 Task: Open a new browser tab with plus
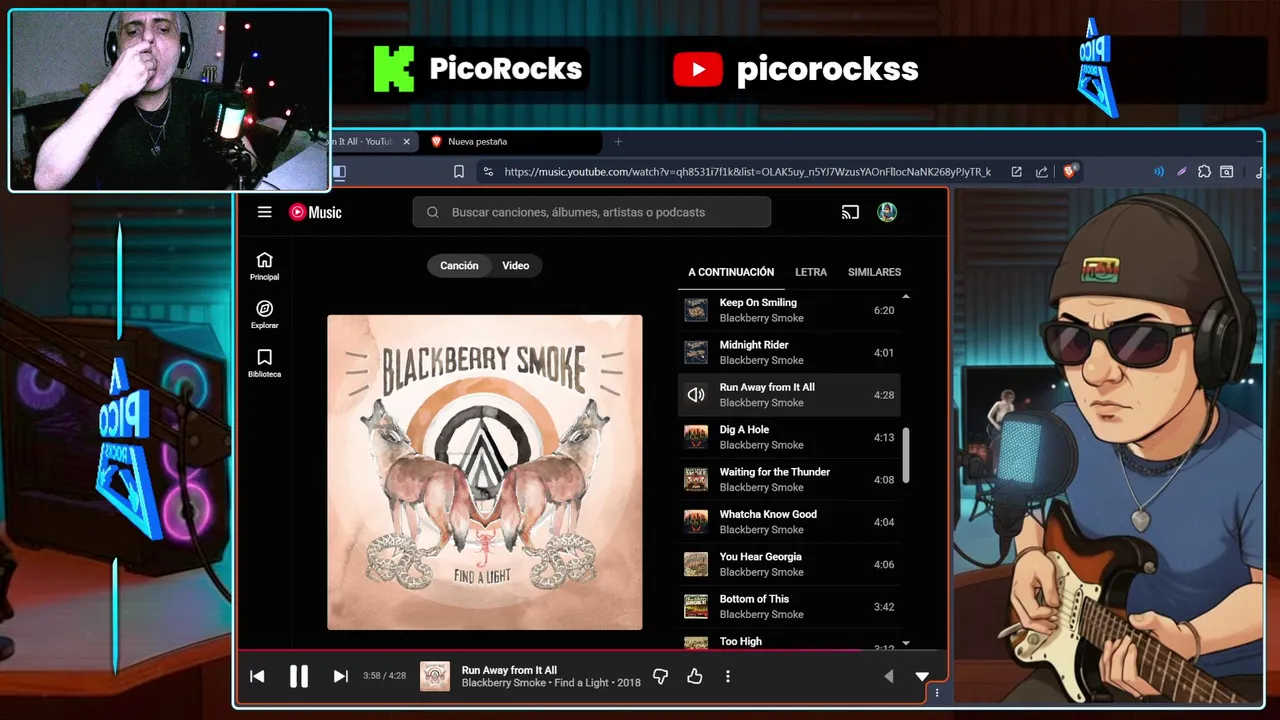coord(618,142)
